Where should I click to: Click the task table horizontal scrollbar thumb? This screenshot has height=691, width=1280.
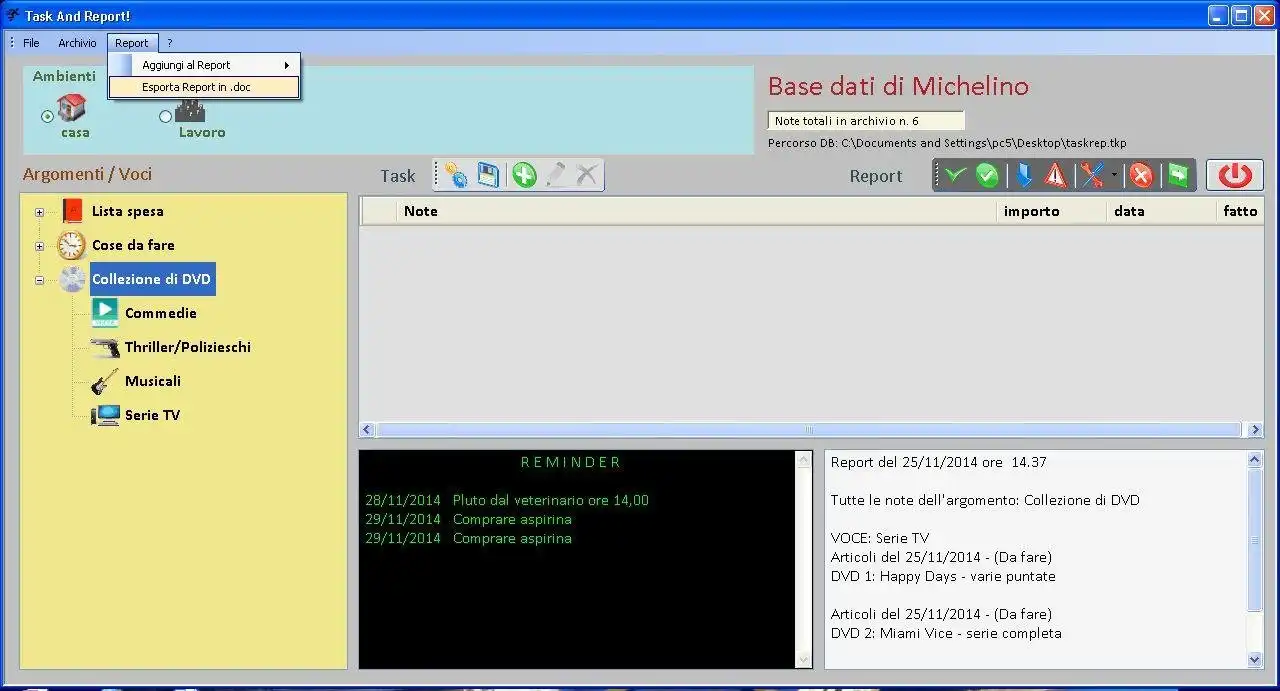coord(809,430)
